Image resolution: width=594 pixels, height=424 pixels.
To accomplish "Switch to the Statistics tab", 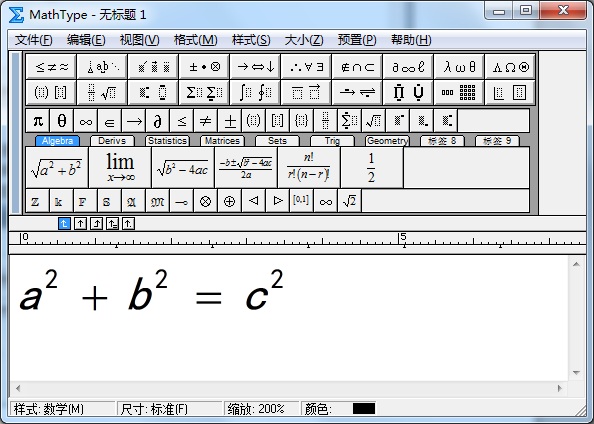I will [167, 141].
